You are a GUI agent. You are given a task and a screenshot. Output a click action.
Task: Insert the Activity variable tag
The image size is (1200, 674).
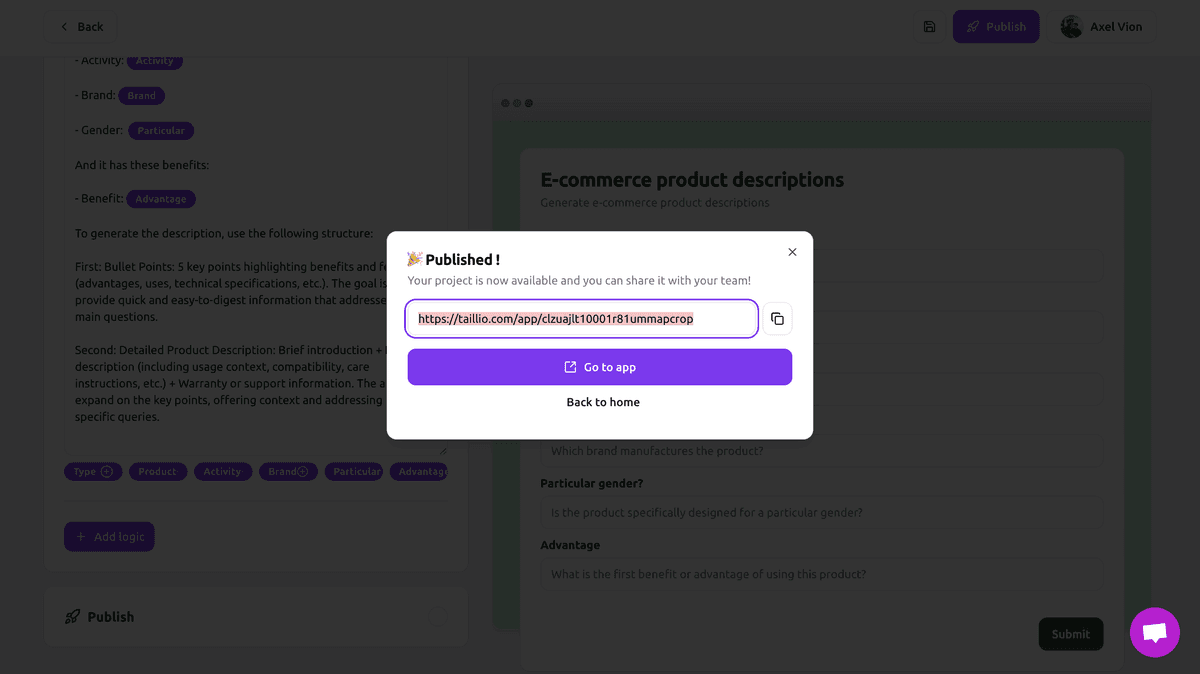[x=222, y=471]
